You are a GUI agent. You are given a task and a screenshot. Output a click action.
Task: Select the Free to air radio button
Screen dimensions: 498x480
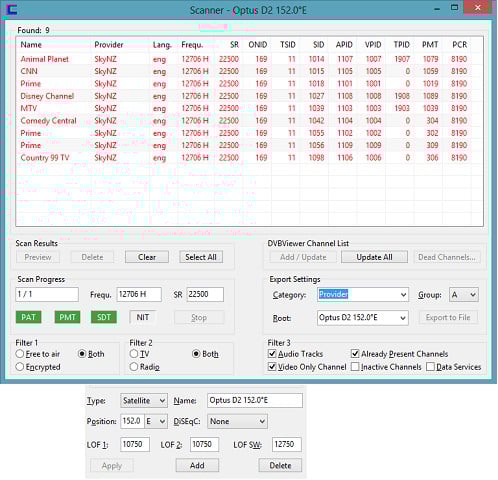(x=20, y=354)
